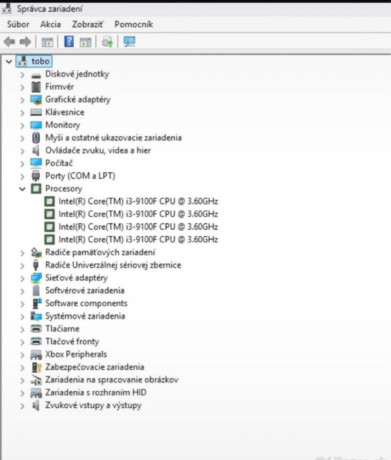Collapse the tobo root node
This screenshot has height=460, width=391.
(9, 61)
